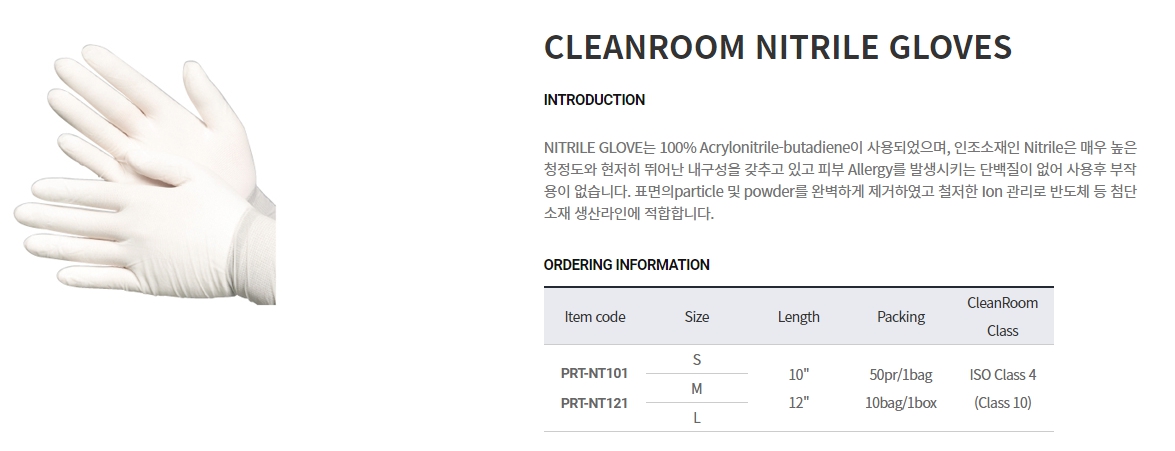This screenshot has width=1175, height=451.
Task: Select the ORDERING INFORMATION heading
Action: [x=626, y=265]
